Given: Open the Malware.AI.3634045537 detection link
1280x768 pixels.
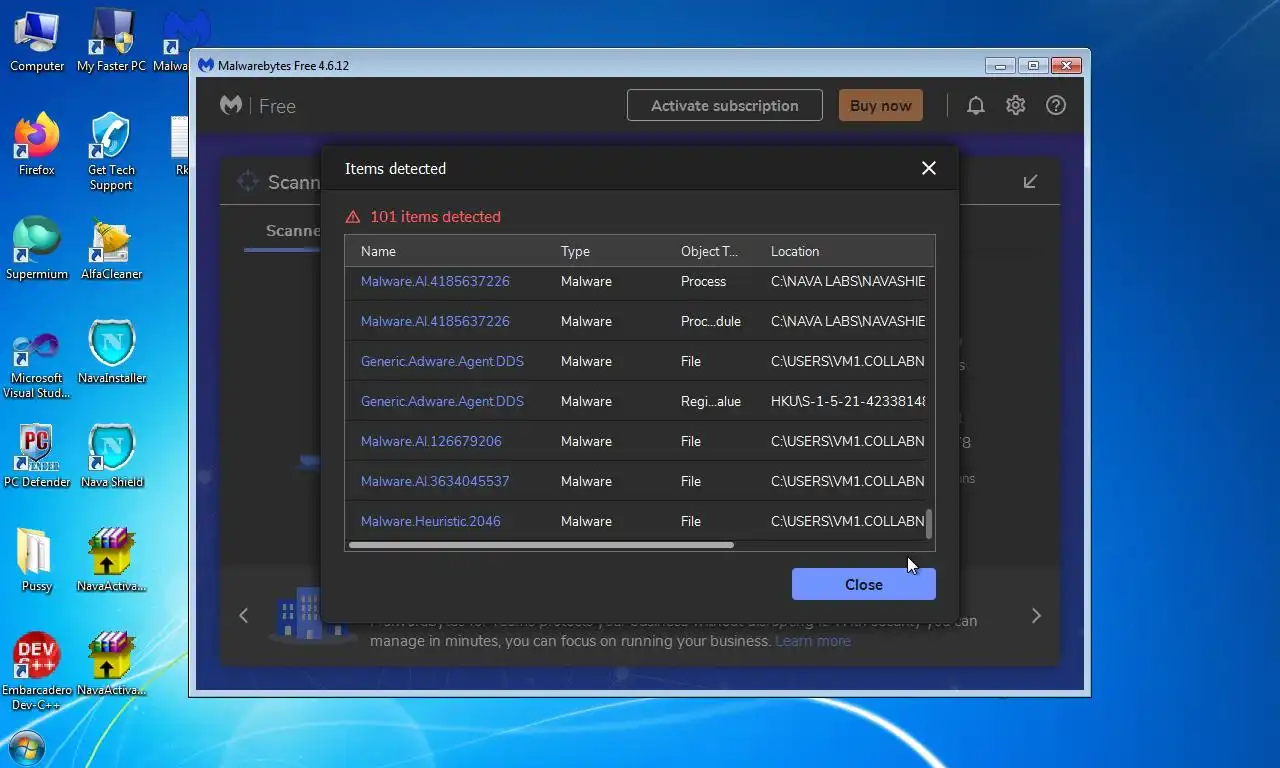Looking at the screenshot, I should pos(435,481).
